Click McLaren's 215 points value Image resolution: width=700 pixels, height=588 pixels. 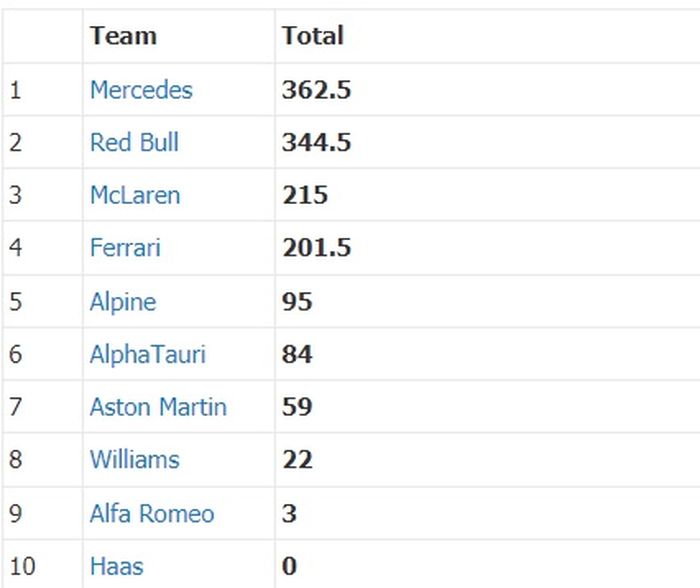pos(305,195)
